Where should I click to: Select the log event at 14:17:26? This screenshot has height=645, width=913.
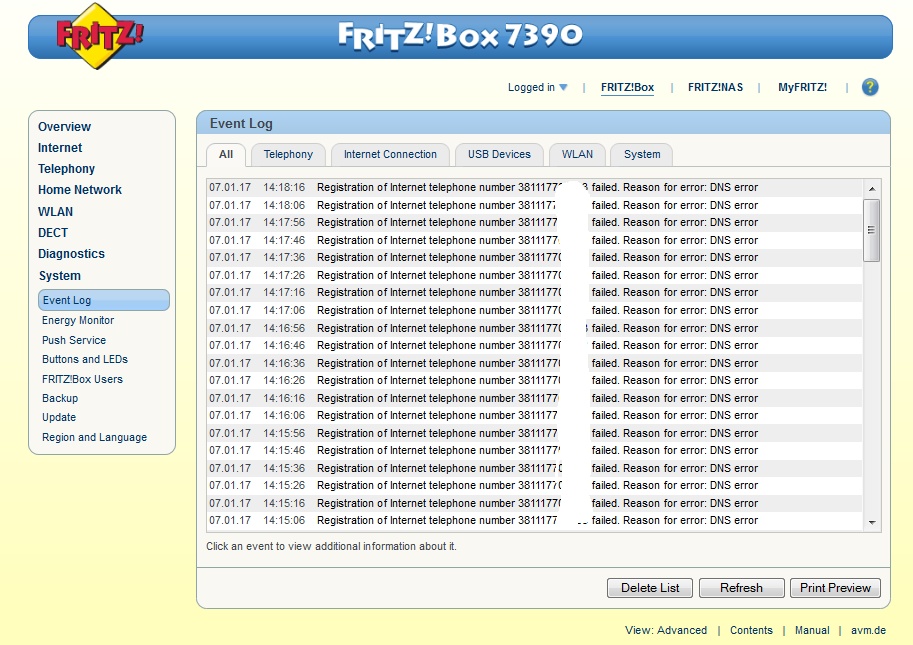(x=535, y=275)
